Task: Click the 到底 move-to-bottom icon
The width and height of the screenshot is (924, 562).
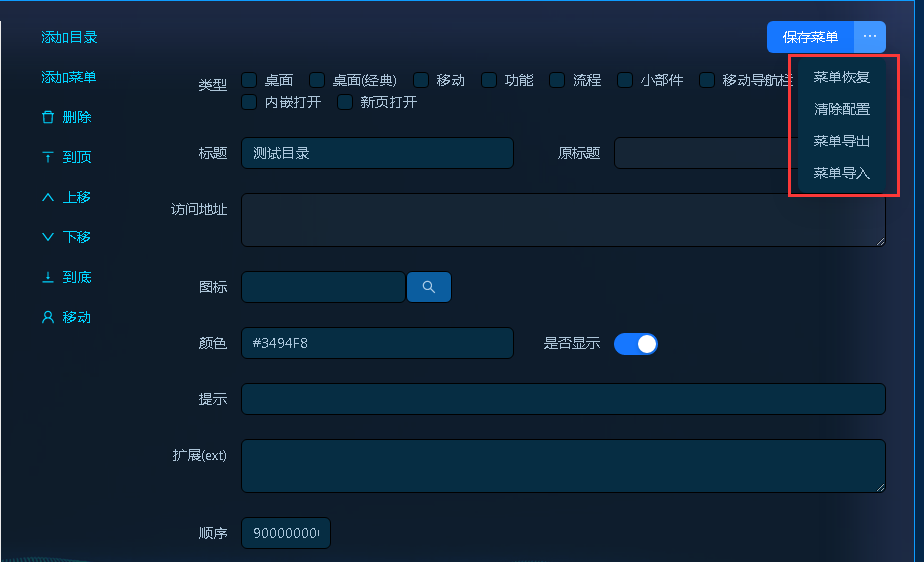Action: tap(48, 277)
